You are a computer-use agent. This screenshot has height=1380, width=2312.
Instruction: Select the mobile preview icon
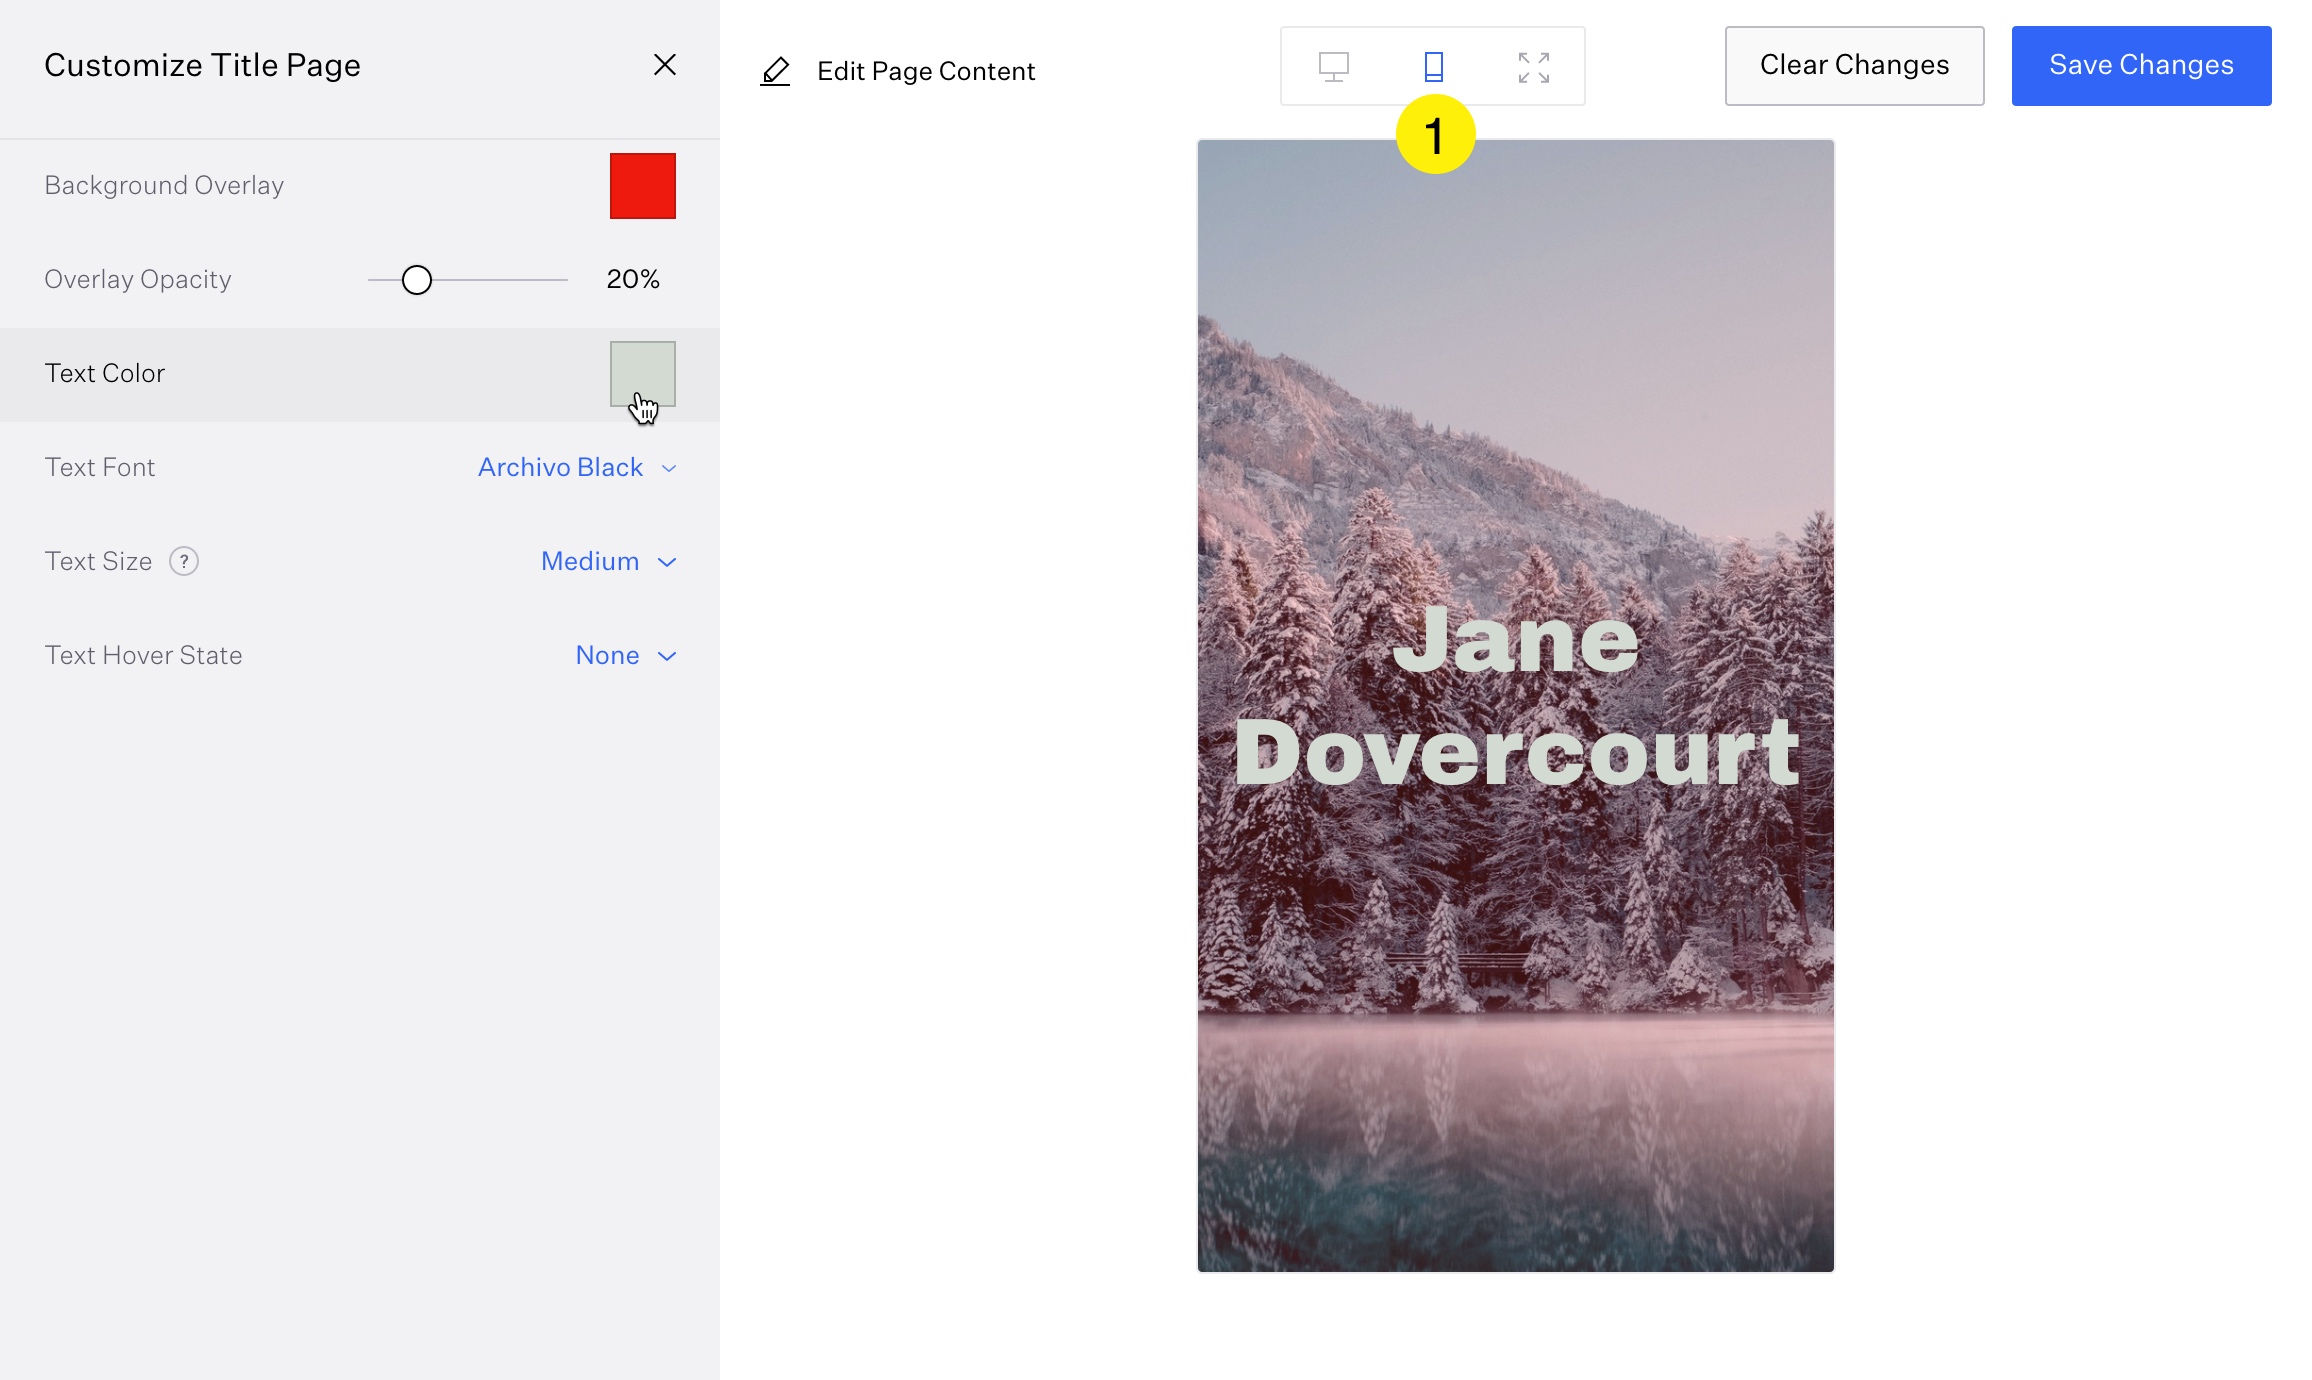pos(1433,67)
